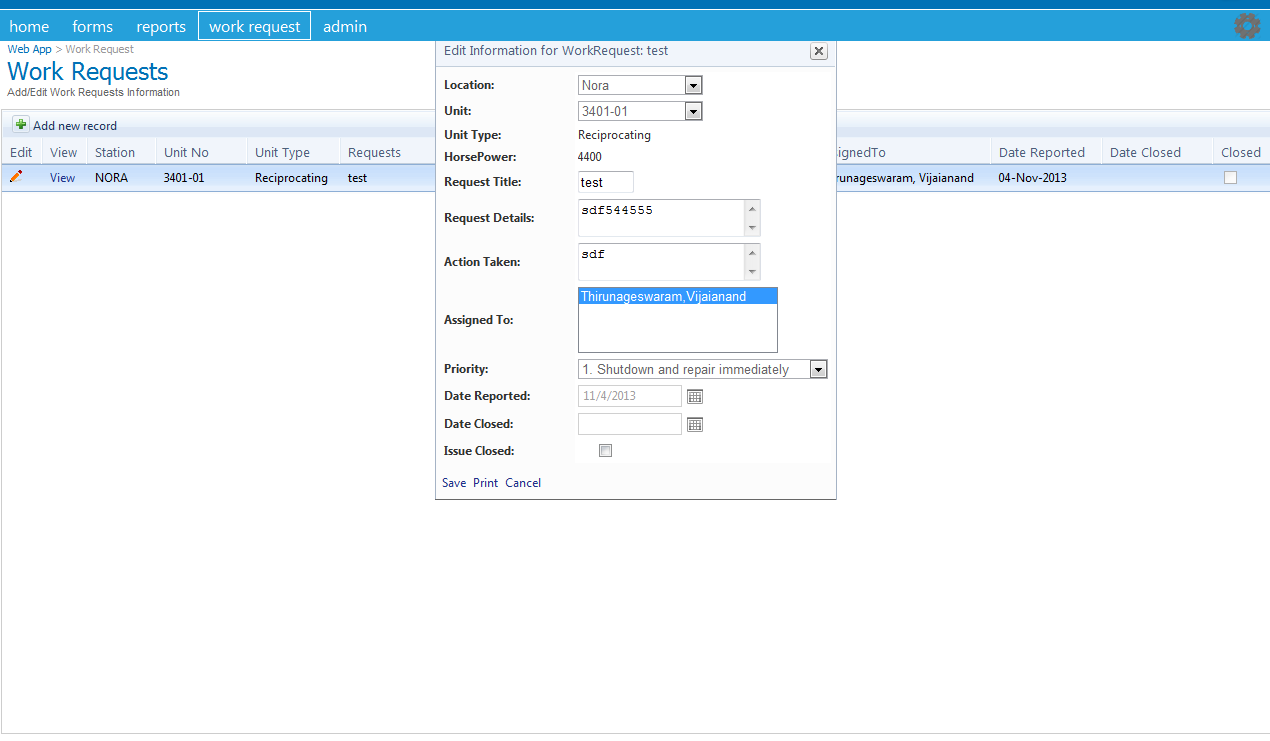1270x741 pixels.
Task: Sort by the Station column header
Action: [115, 152]
